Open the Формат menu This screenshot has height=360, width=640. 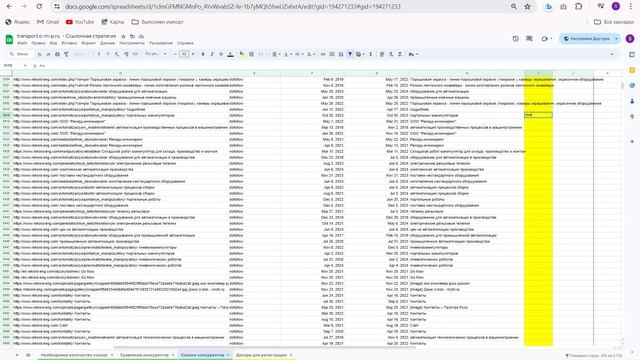click(x=89, y=43)
